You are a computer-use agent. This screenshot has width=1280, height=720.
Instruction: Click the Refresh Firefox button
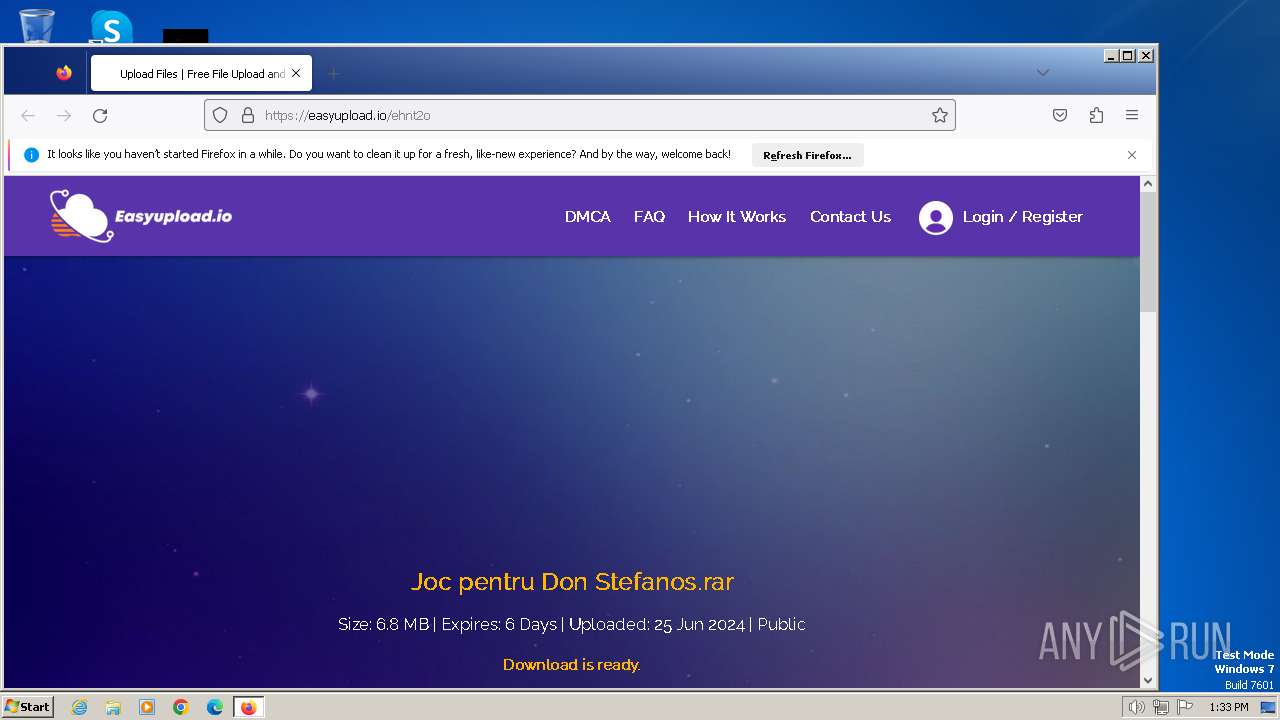(807, 155)
